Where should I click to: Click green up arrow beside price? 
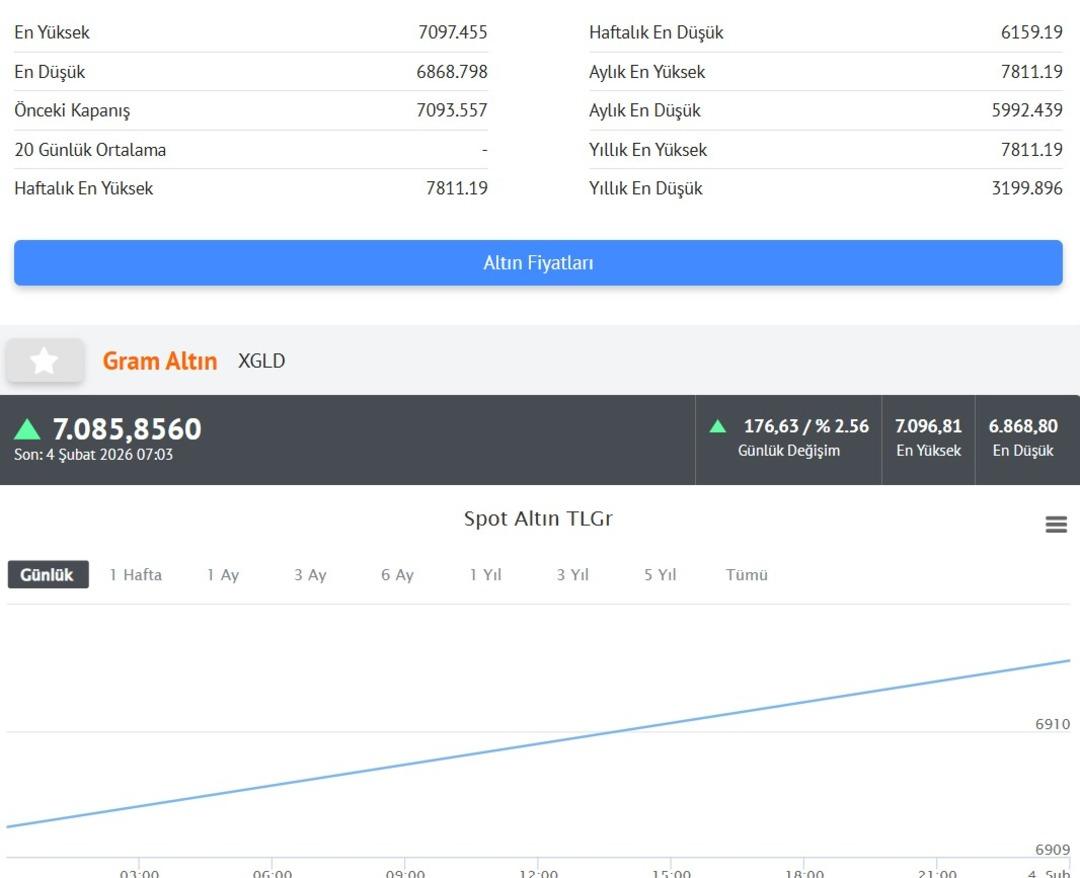point(27,430)
